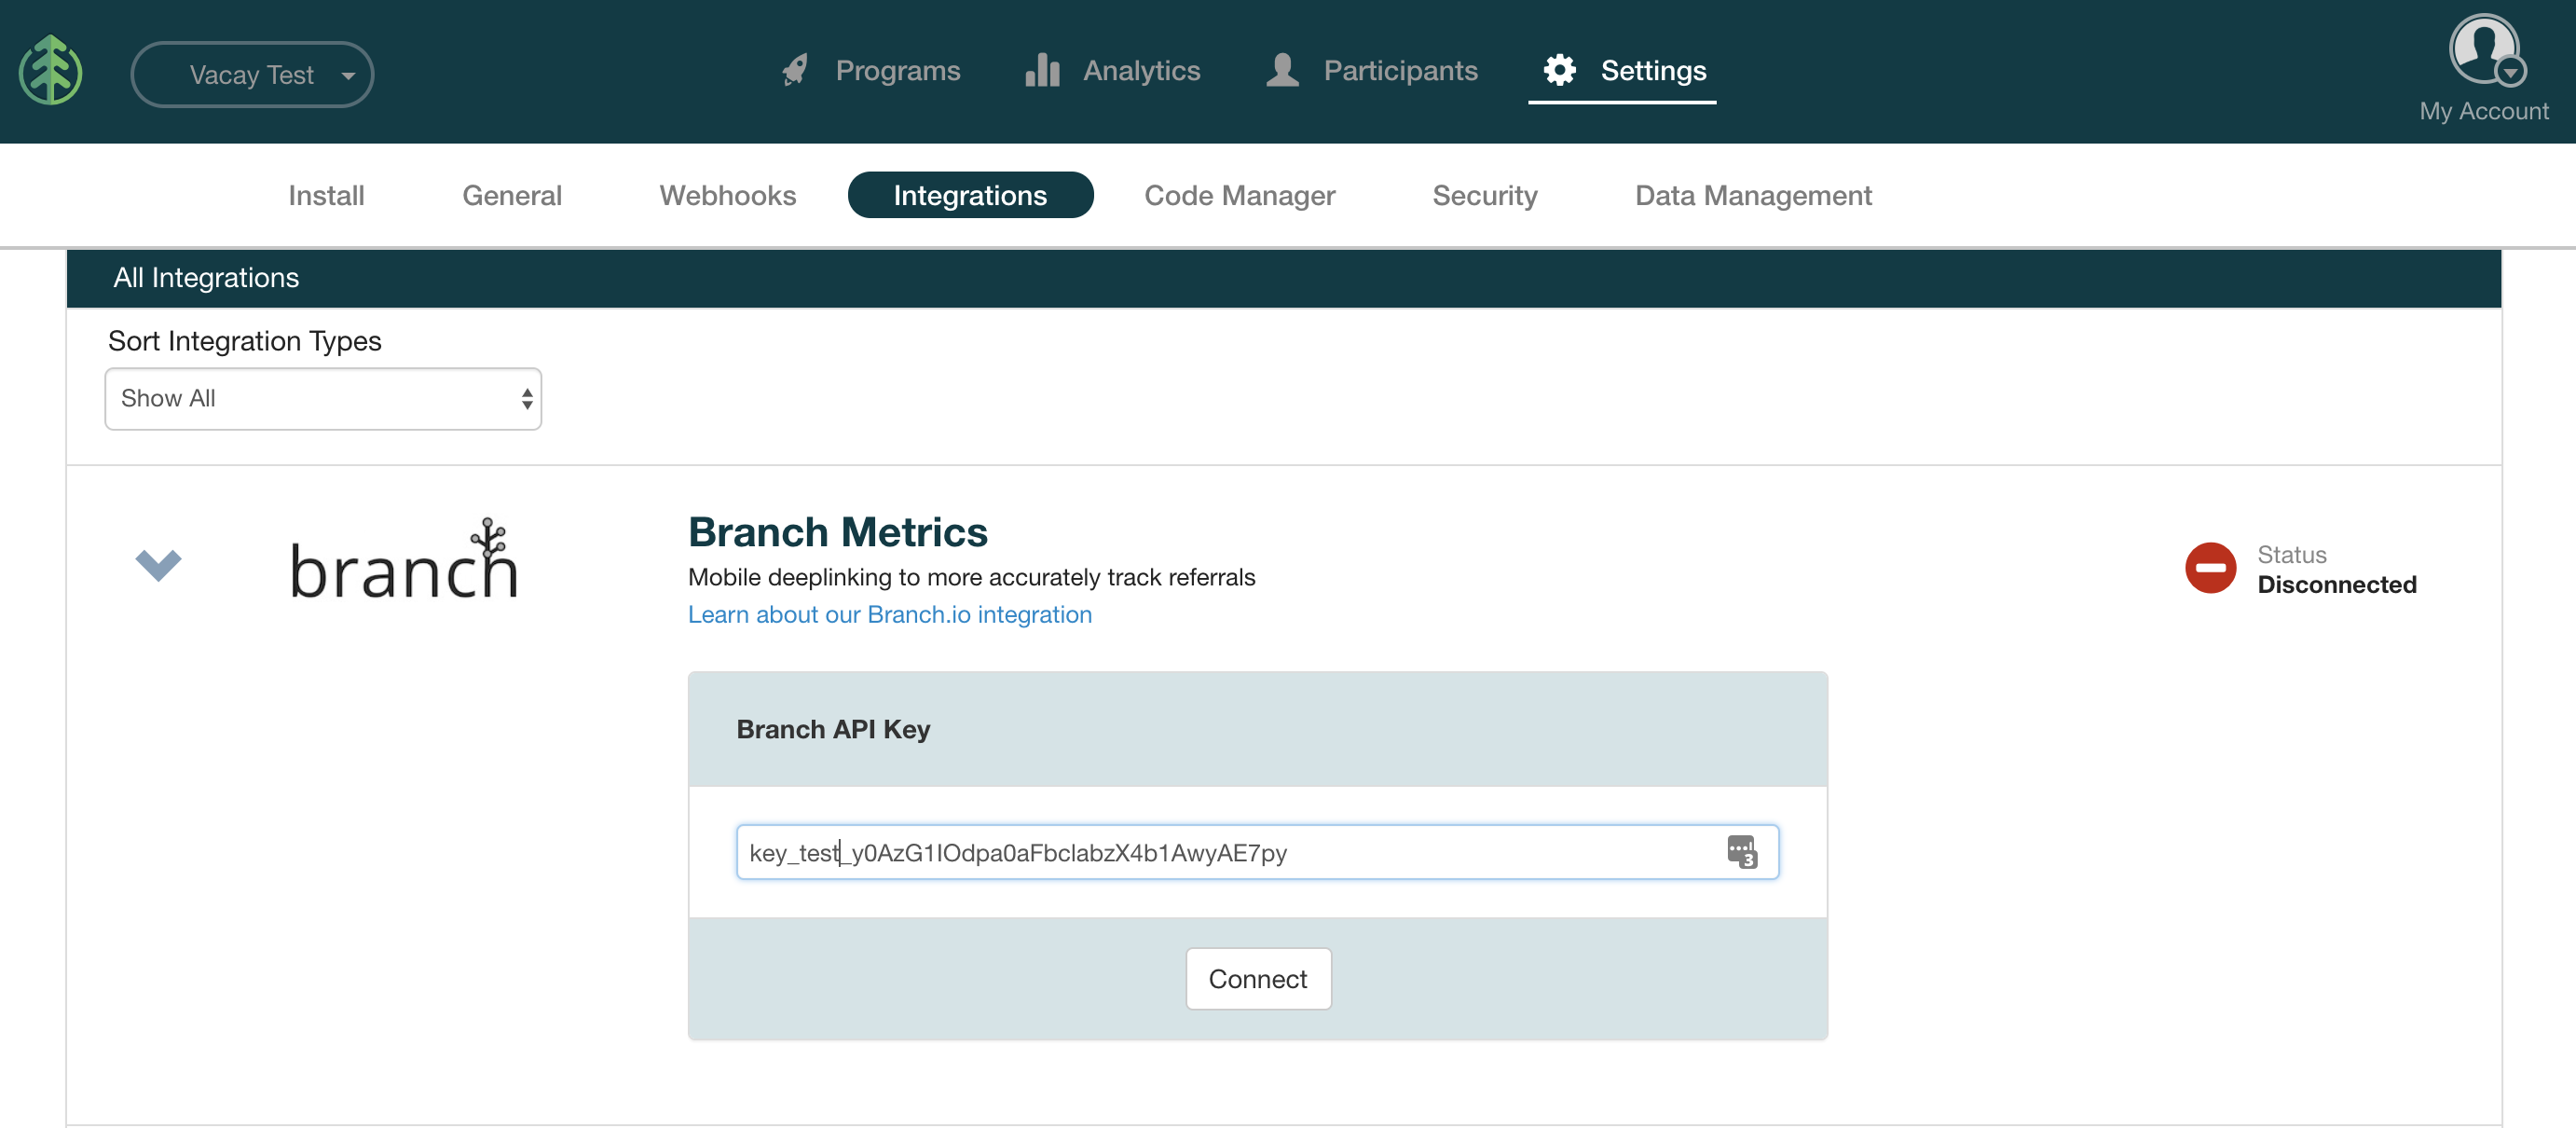The image size is (2576, 1128).
Task: Select the Integrations tab
Action: click(970, 195)
